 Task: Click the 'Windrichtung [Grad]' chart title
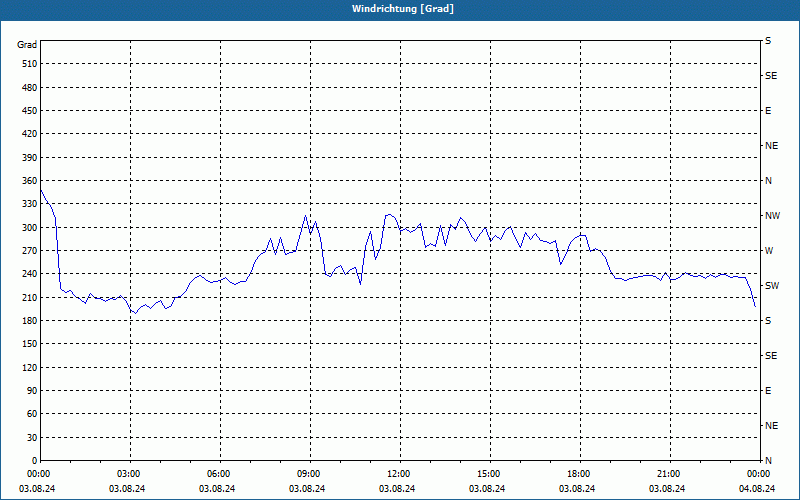pyautogui.click(x=403, y=9)
